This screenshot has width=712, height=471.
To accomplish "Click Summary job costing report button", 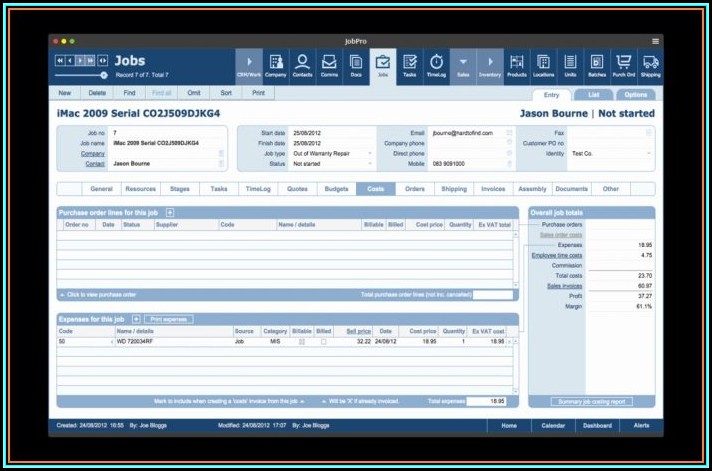I will click(x=591, y=401).
